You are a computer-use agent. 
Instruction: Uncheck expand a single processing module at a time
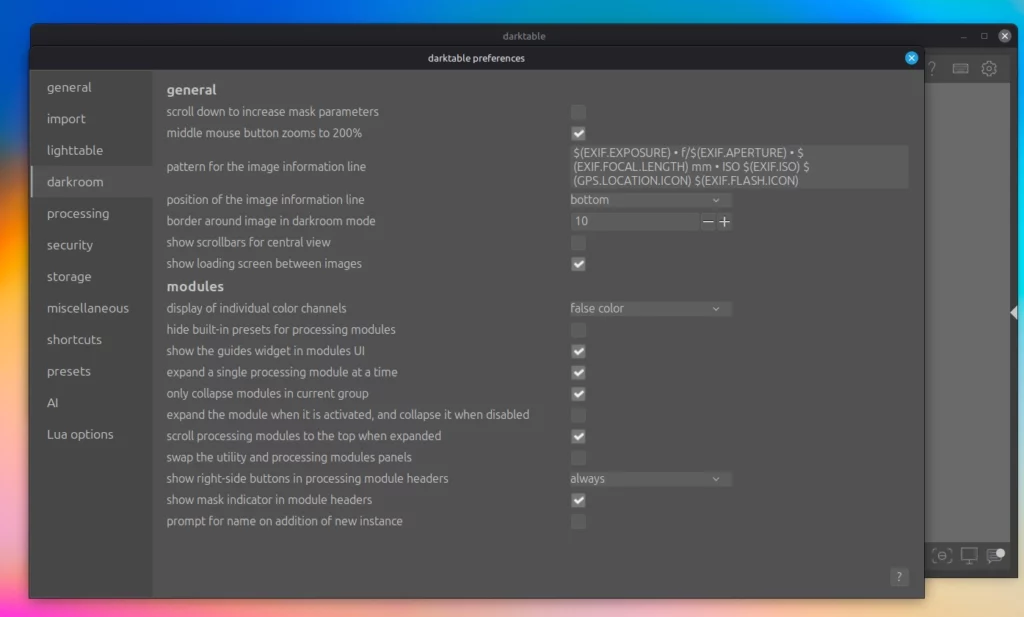coord(578,373)
